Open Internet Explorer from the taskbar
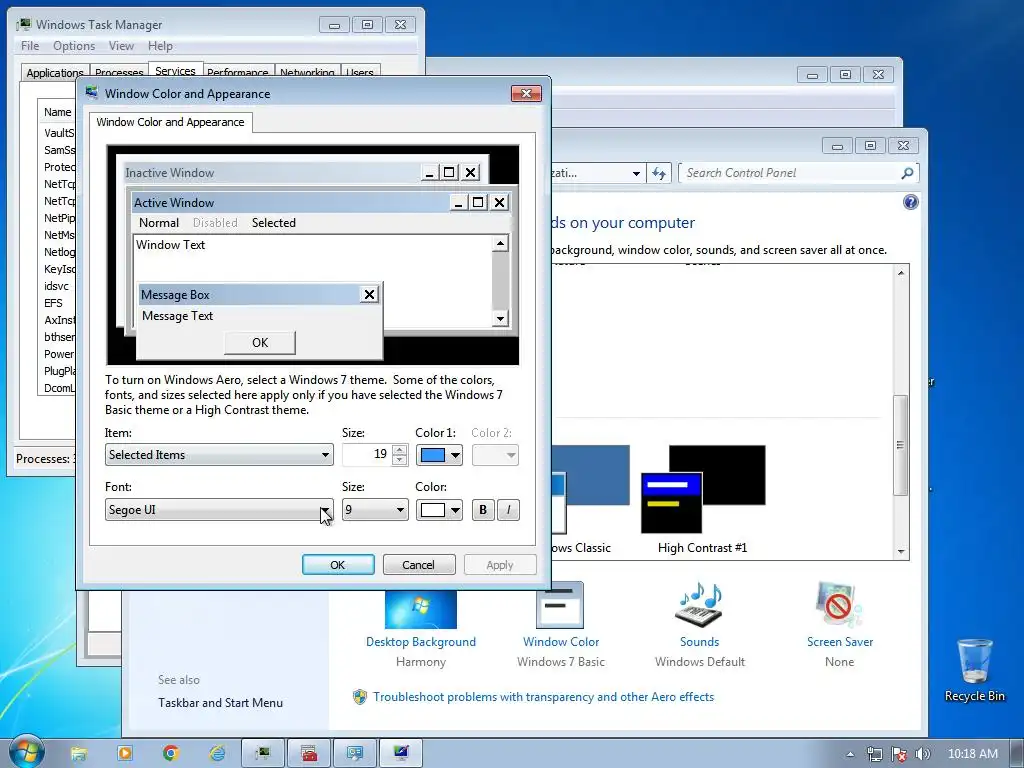The height and width of the screenshot is (768, 1024). (217, 754)
